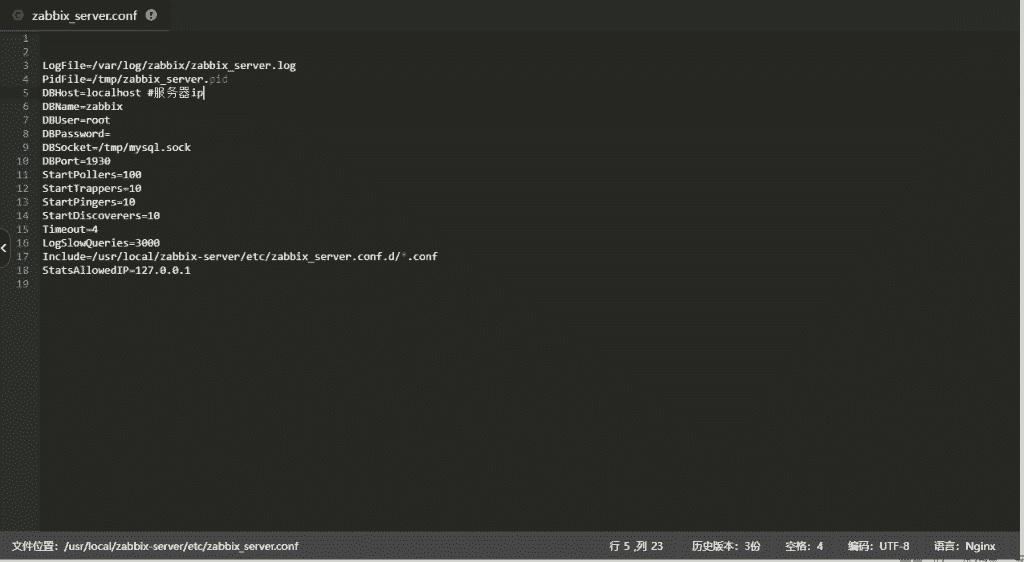This screenshot has width=1024, height=562.
Task: Open the 历史版本: 3份 history list
Action: coord(726,546)
